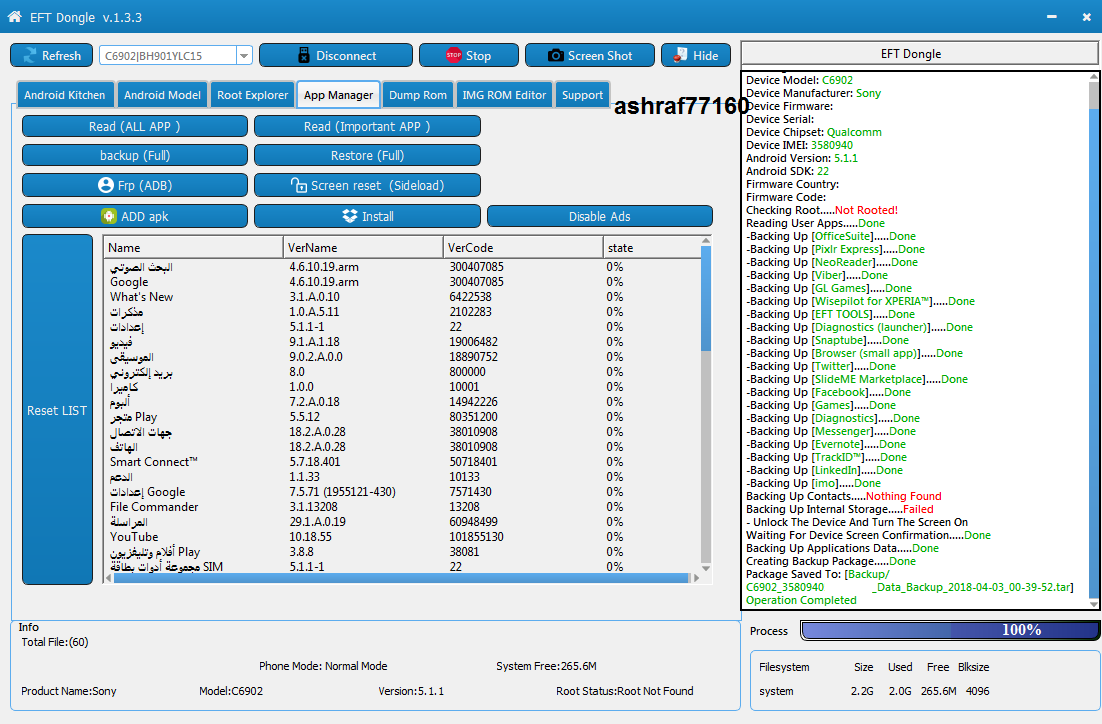Click the user icon on Frp (ADB)
The image size is (1102, 724).
coord(106,185)
